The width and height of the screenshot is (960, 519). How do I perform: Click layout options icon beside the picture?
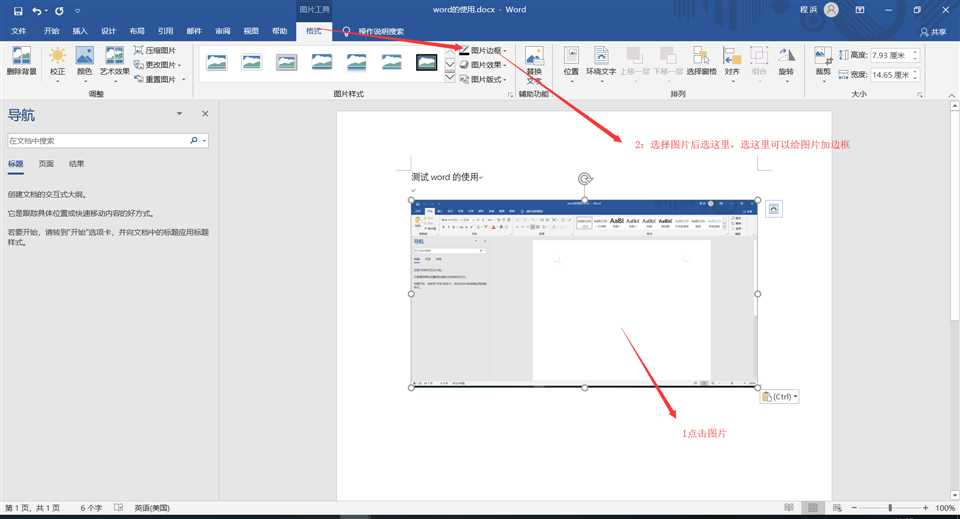point(774,209)
